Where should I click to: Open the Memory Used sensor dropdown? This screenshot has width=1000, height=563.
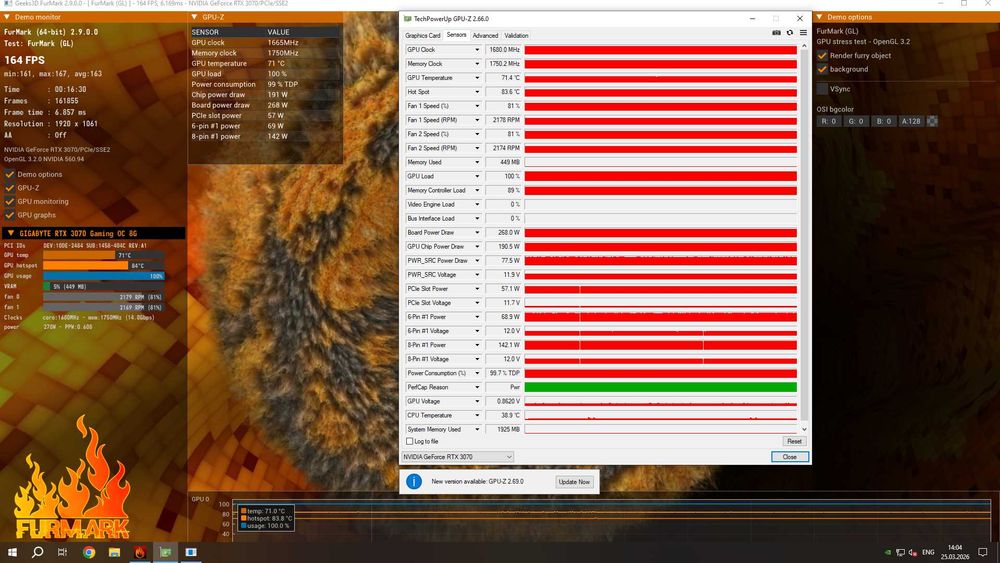click(476, 162)
